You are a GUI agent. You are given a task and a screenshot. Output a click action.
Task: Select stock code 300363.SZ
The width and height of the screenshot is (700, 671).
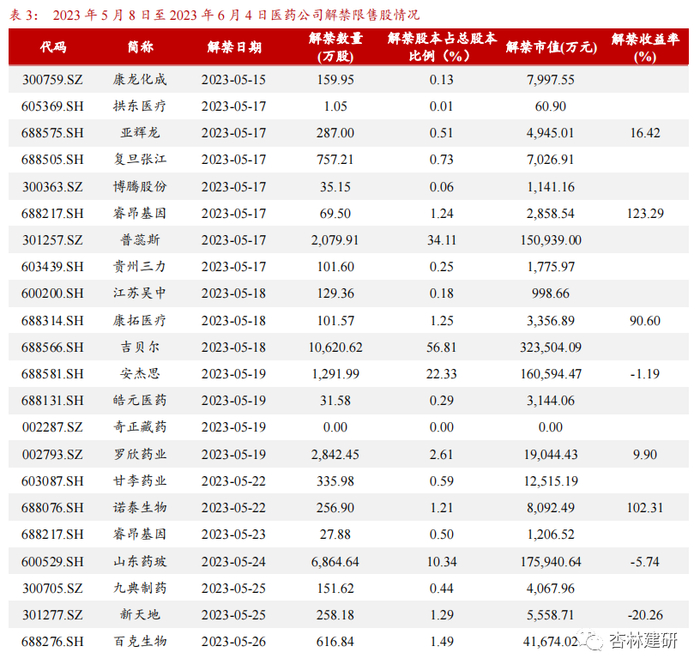53,187
